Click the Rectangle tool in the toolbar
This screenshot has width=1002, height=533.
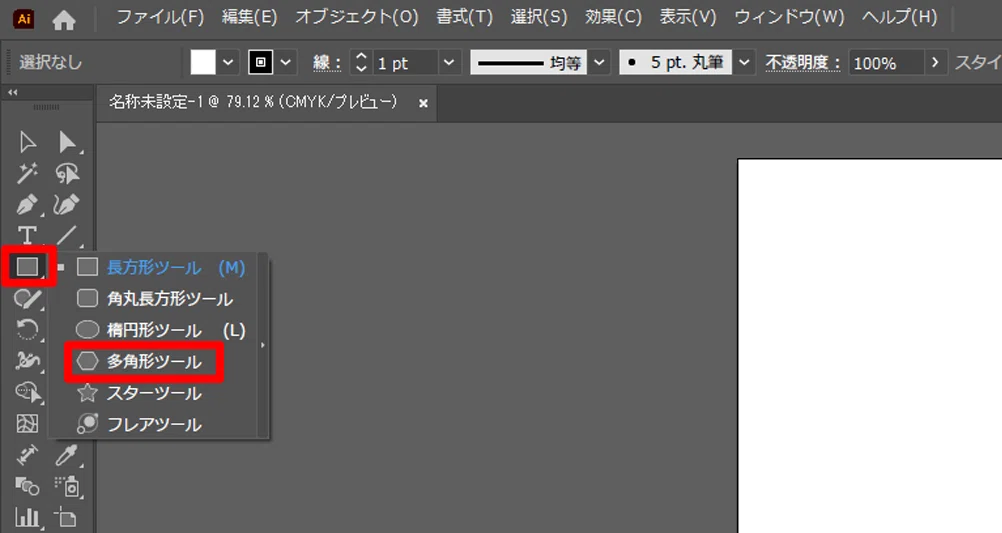[x=27, y=266]
